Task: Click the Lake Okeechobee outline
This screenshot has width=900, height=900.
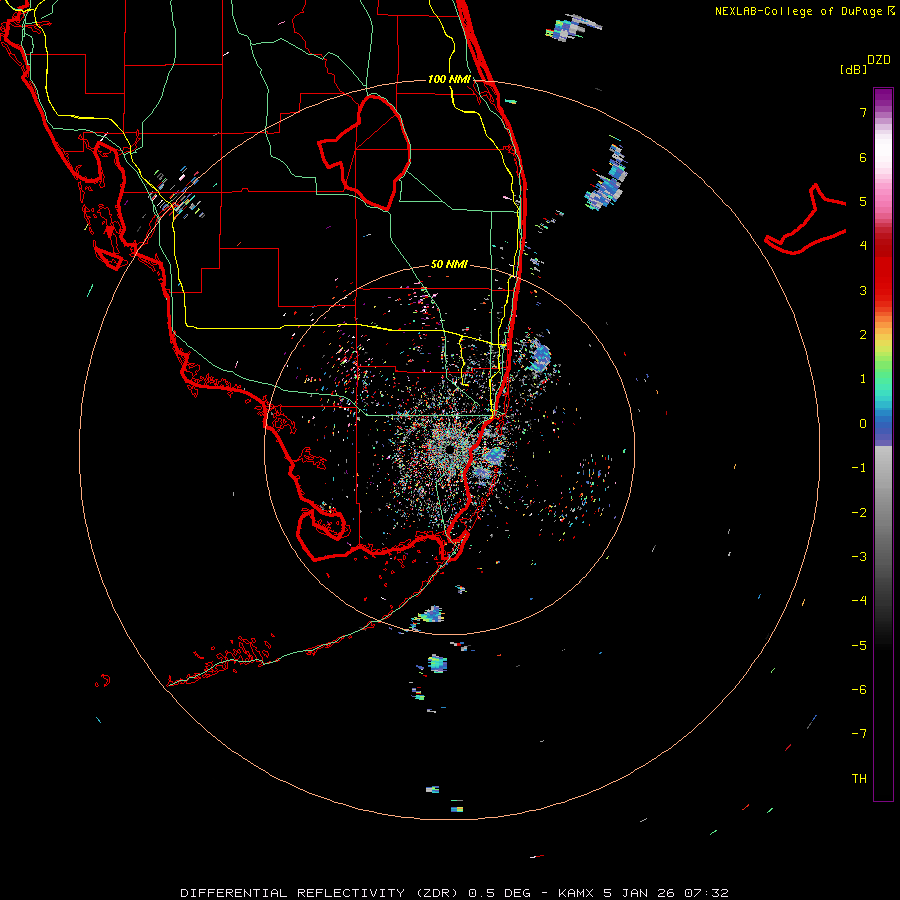Action: pos(364,152)
